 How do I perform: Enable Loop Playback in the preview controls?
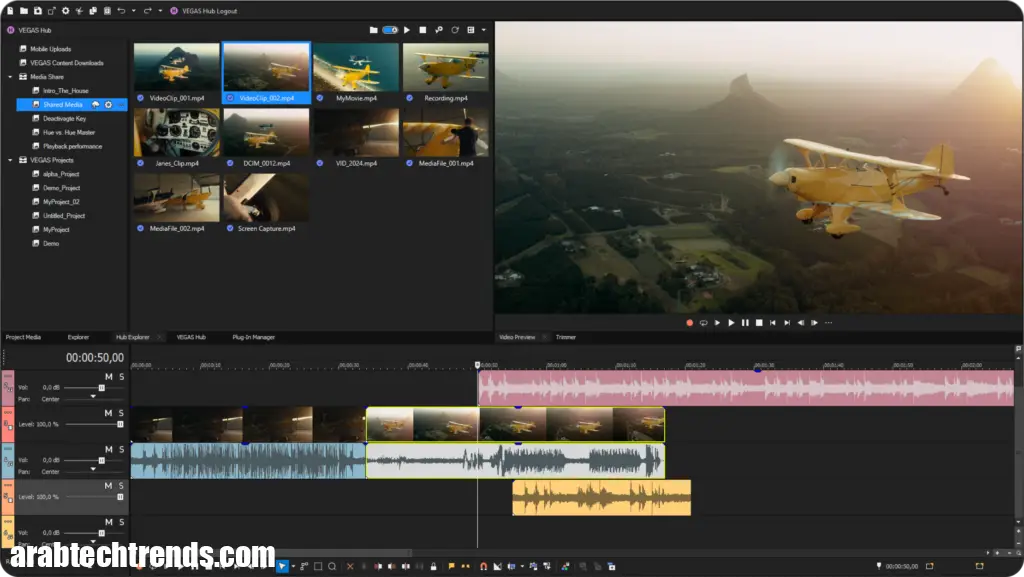pyautogui.click(x=703, y=322)
